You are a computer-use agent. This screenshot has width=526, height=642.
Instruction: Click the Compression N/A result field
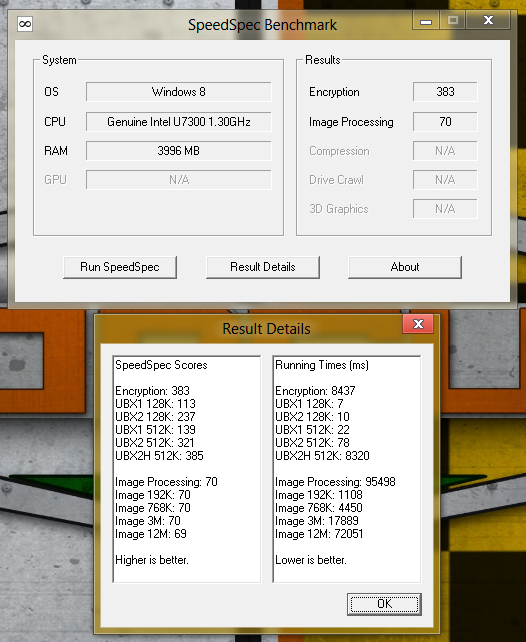(445, 151)
